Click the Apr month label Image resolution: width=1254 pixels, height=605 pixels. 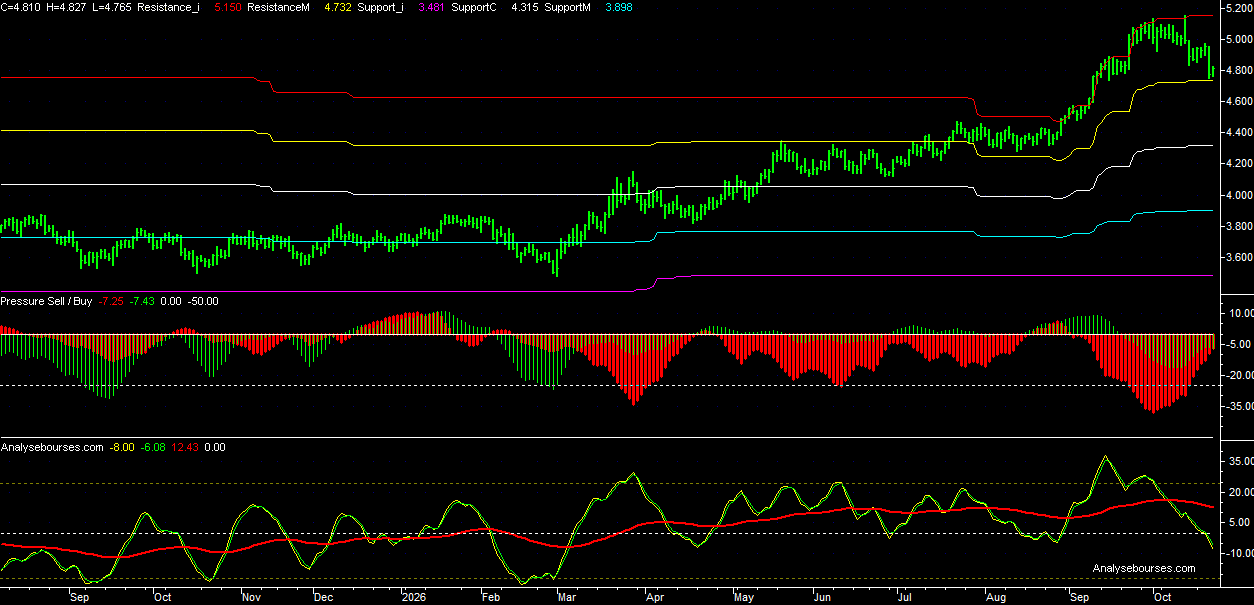[655, 597]
